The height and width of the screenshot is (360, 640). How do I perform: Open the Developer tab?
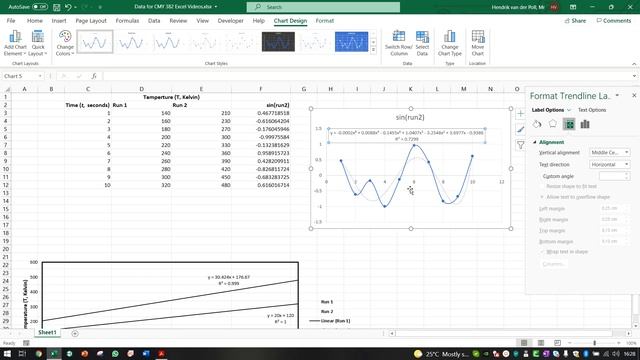click(231, 20)
